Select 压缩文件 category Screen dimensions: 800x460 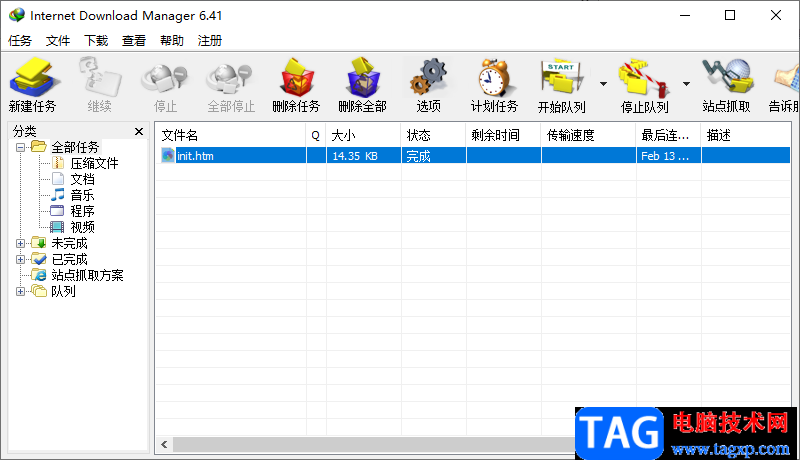coord(94,163)
